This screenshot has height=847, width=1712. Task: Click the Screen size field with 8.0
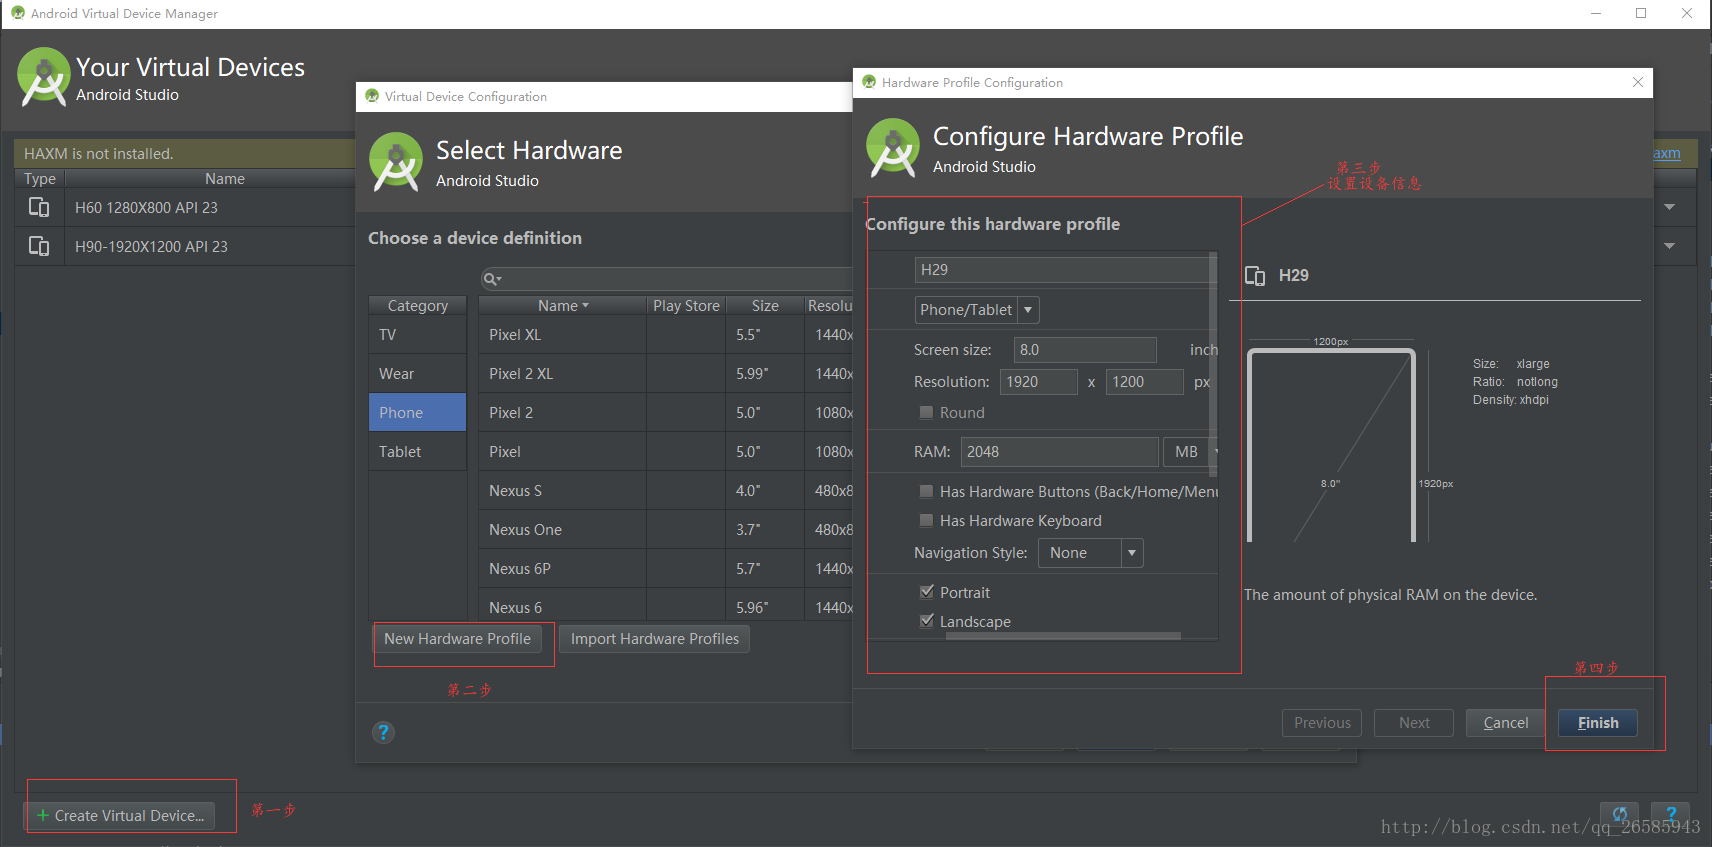click(1085, 350)
